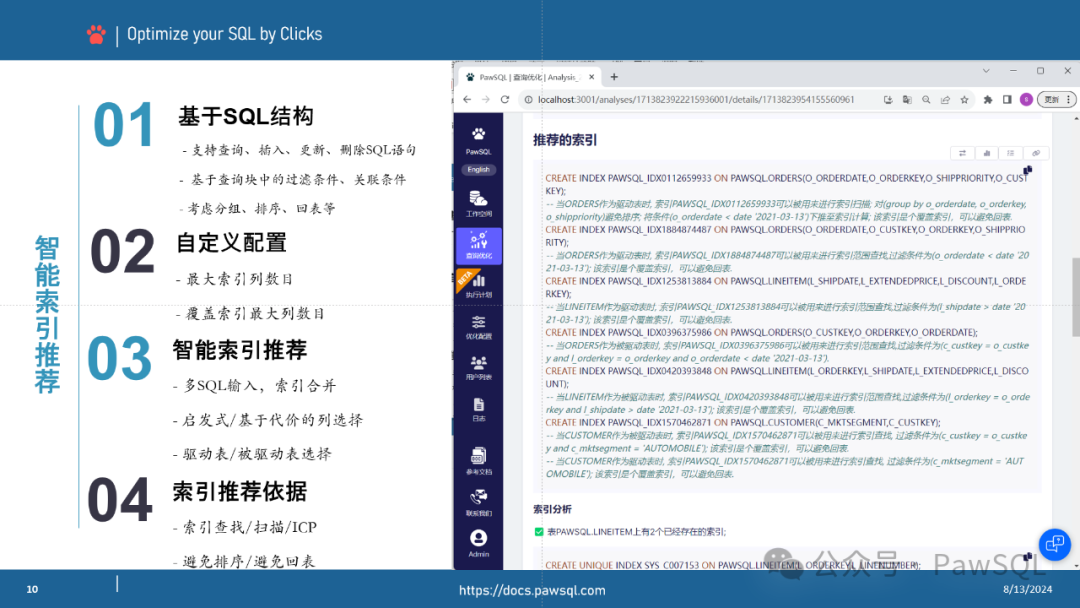Click the Optimize your SQL by Clicks title
The image size is (1080, 608).
[225, 34]
